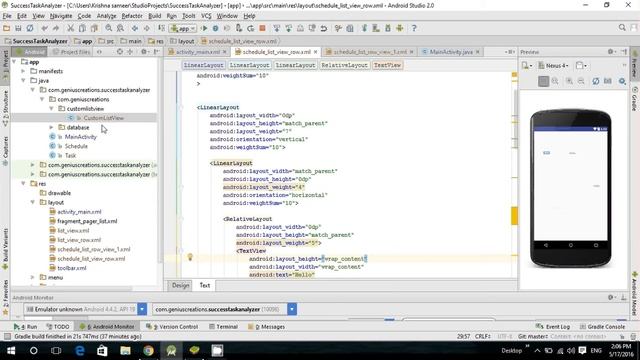Screen dimensions: 640x360
Task: Zoom out on the layout preview
Action: click(x=581, y=81)
